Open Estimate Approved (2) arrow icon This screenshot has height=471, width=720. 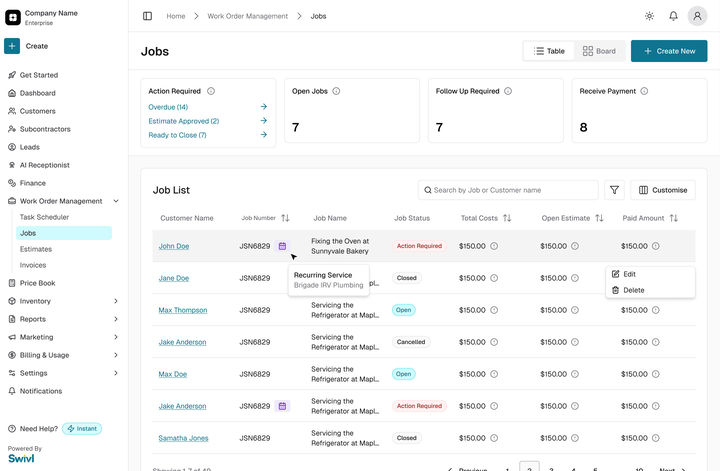click(264, 121)
